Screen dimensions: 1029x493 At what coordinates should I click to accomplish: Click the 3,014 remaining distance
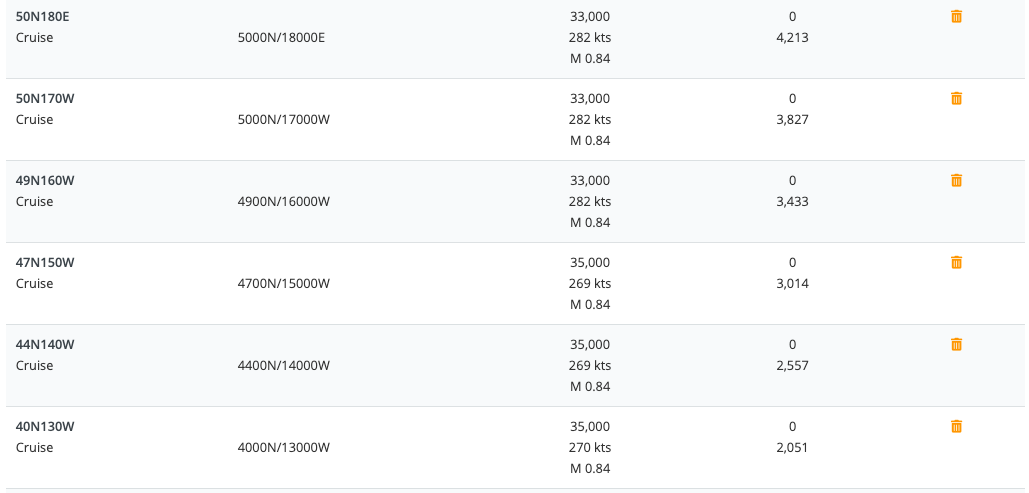click(792, 284)
